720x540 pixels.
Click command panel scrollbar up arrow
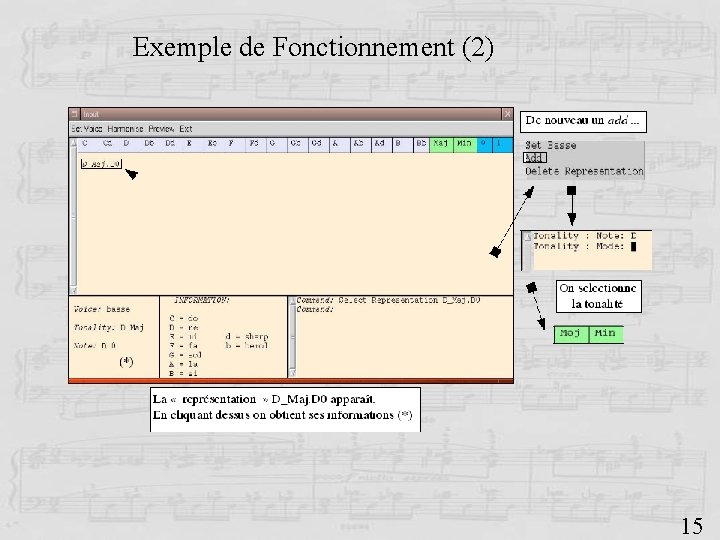tap(292, 301)
